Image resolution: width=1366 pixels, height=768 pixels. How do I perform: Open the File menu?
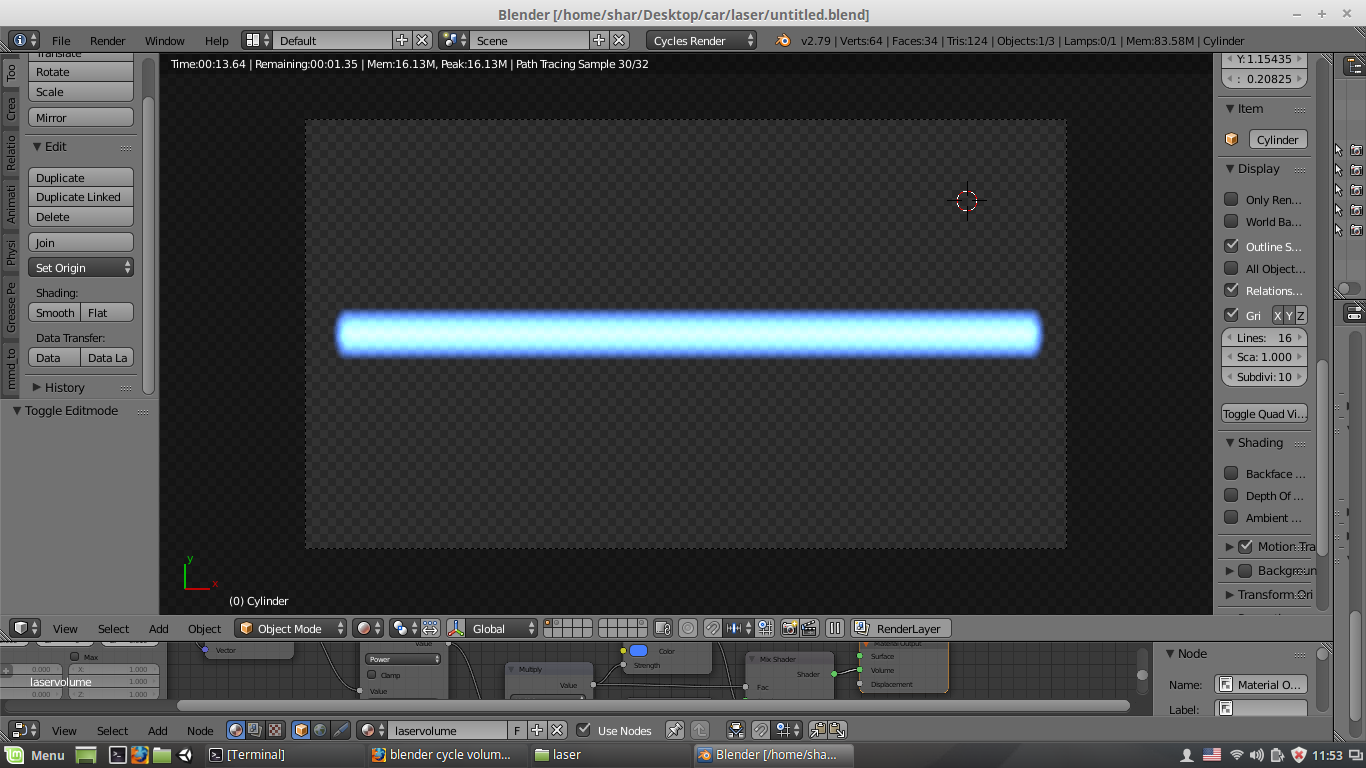[61, 41]
